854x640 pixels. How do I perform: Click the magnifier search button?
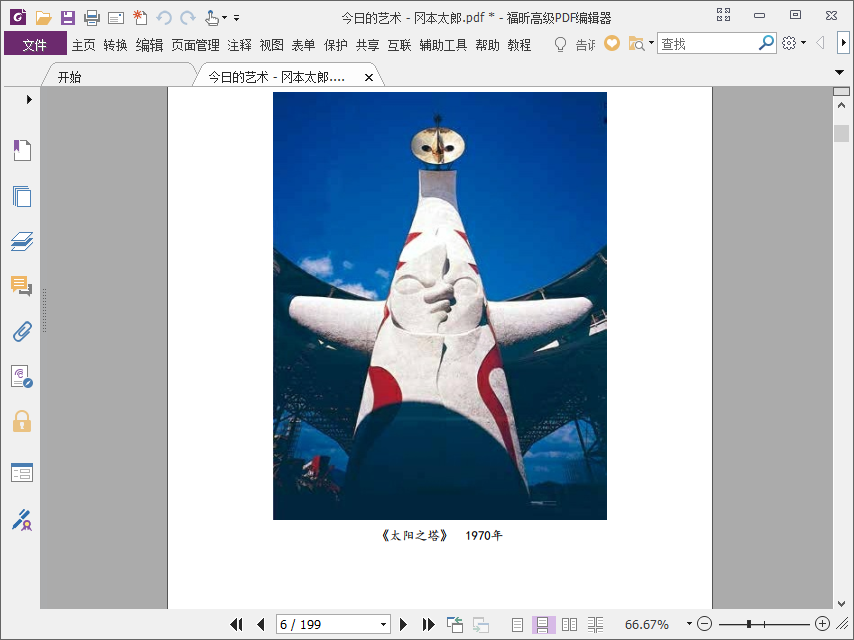click(766, 43)
